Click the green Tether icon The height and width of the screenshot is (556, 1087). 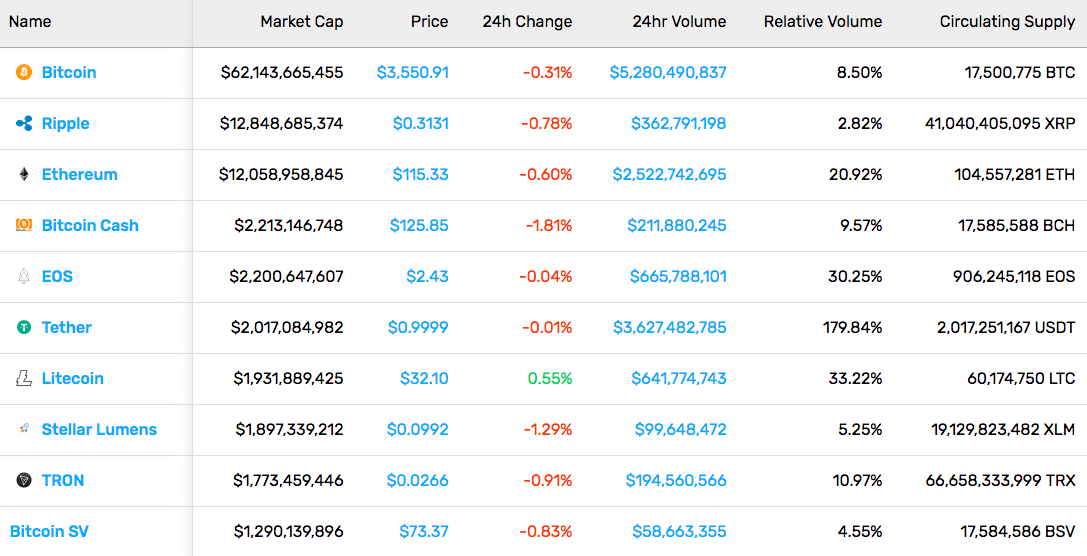24,327
